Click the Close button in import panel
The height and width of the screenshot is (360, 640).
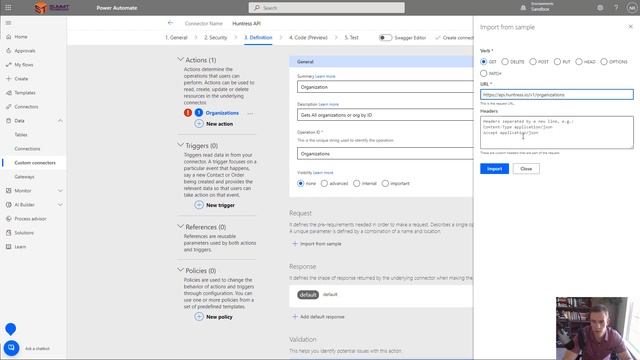(x=526, y=169)
